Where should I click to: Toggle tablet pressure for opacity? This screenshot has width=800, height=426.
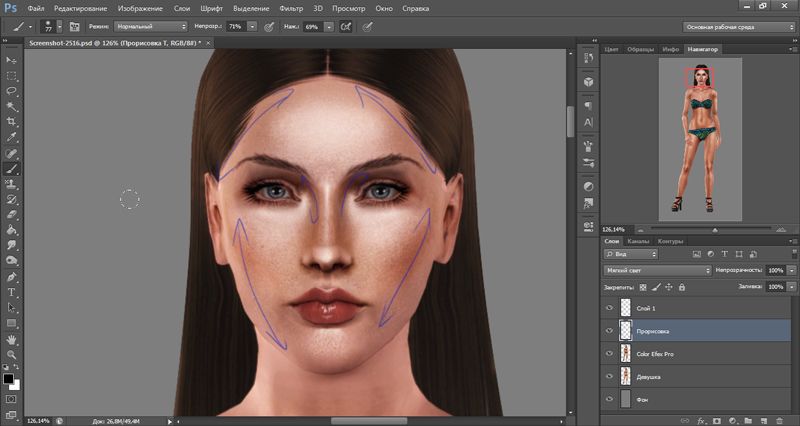269,27
